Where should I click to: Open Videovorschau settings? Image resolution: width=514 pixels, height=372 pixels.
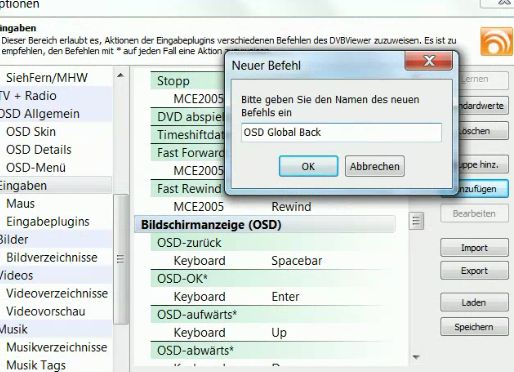click(46, 312)
